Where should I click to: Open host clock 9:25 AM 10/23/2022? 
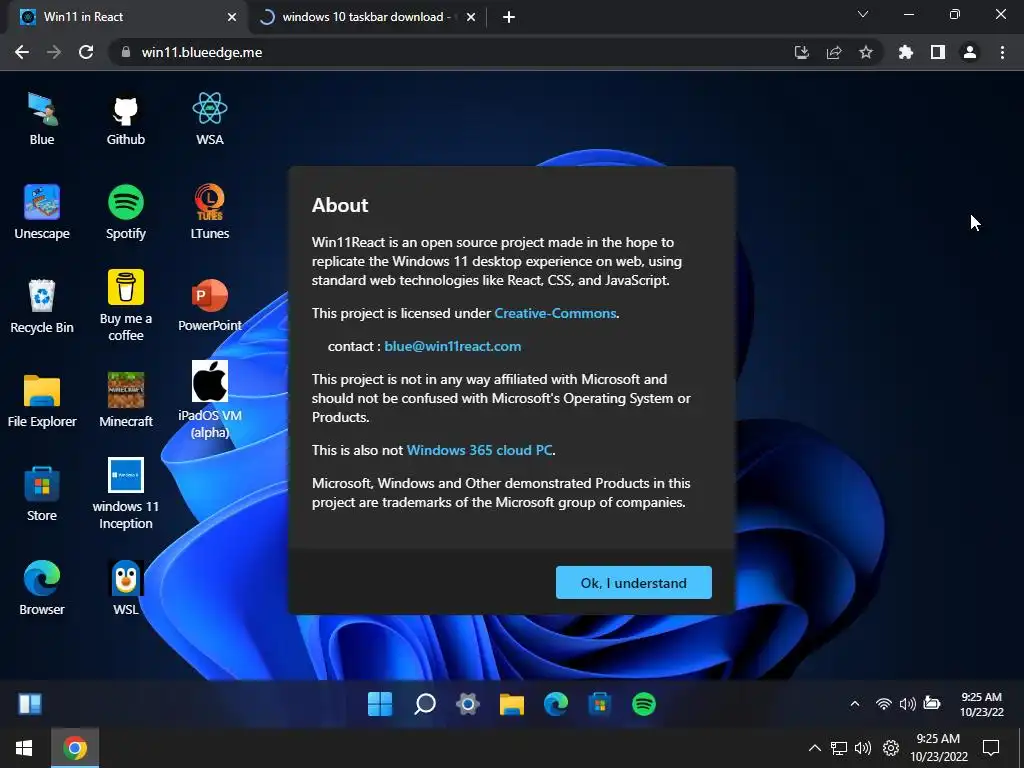click(x=938, y=748)
